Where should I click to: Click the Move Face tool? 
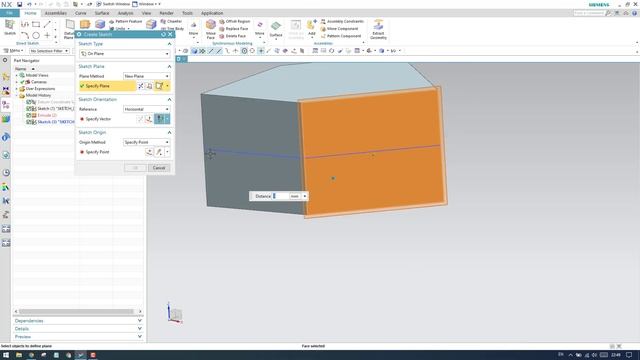click(x=211, y=29)
